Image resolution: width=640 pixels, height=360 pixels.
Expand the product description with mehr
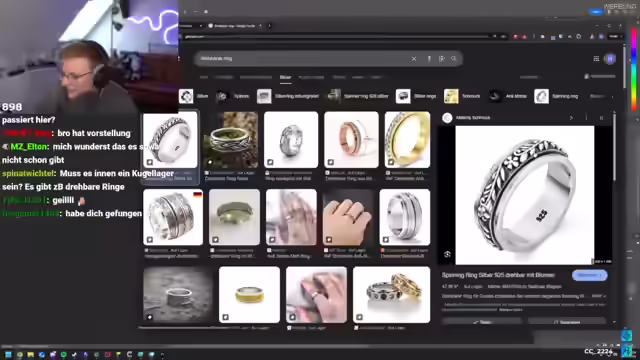tap(598, 296)
